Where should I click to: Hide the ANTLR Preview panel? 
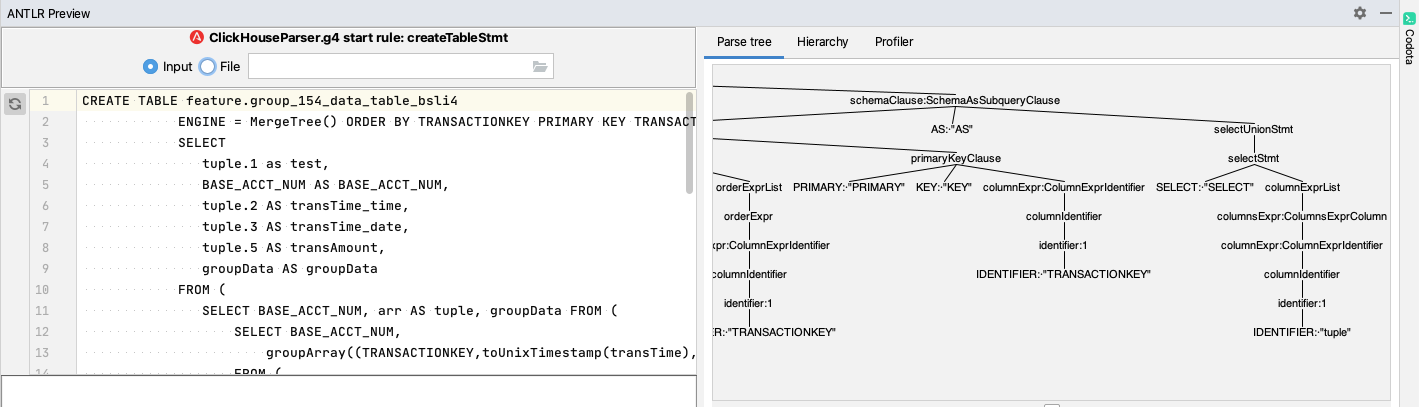[x=1385, y=13]
